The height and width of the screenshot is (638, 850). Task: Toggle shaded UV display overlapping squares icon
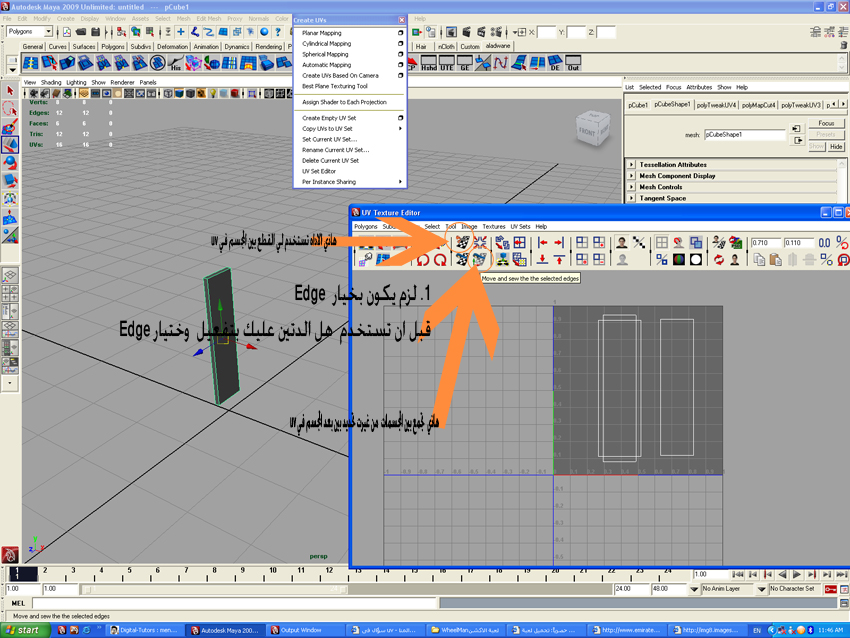coord(696,242)
